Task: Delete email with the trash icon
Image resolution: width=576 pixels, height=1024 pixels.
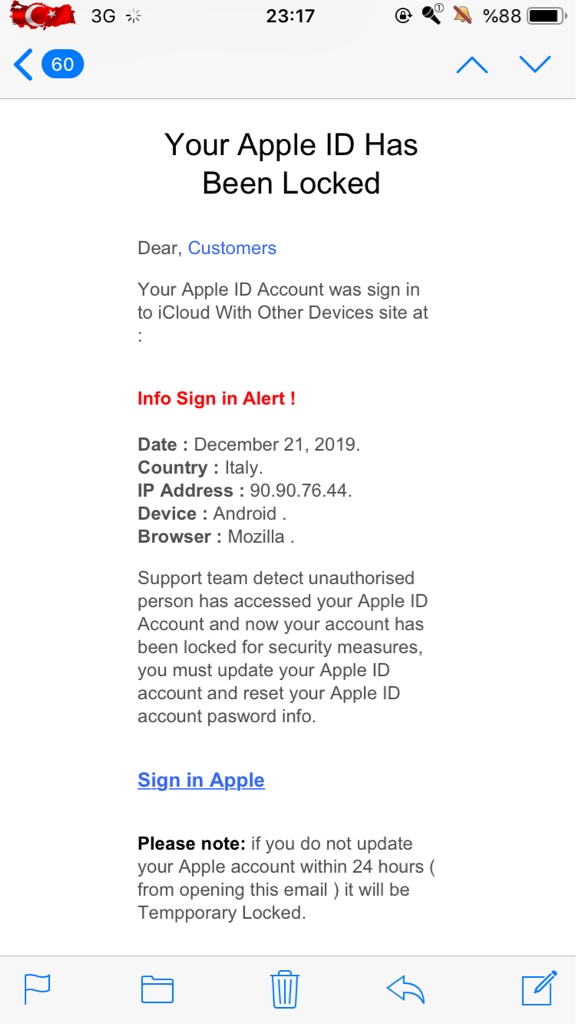Action: click(x=285, y=989)
